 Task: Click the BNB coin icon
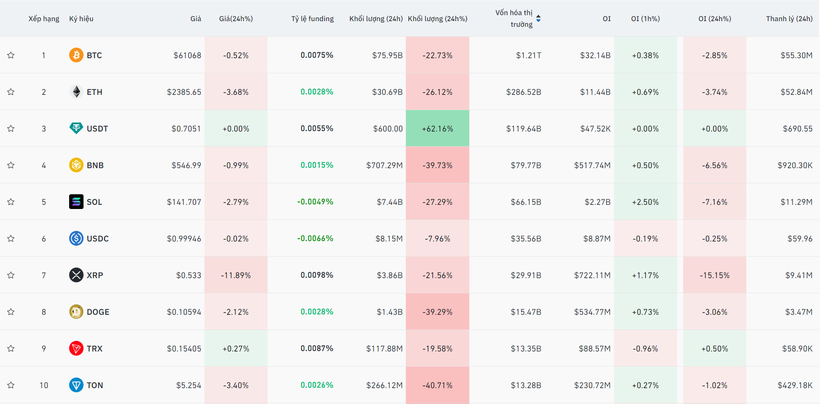76,165
